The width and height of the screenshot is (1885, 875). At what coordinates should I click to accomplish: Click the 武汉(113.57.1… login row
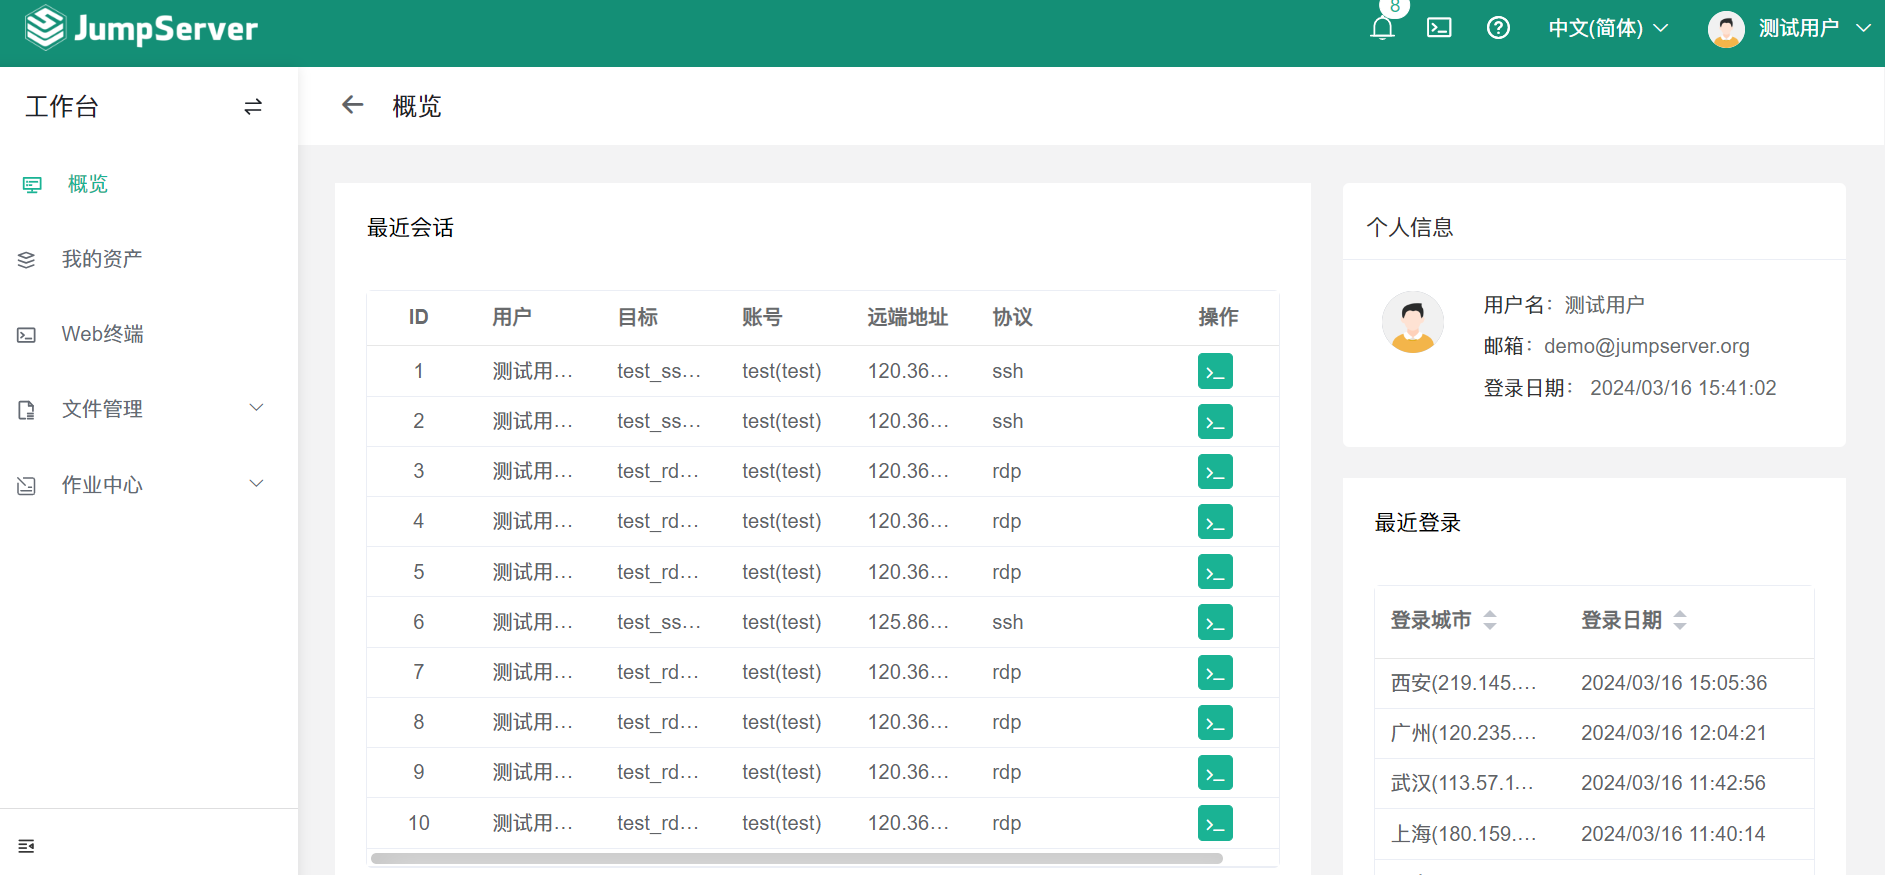point(1594,783)
